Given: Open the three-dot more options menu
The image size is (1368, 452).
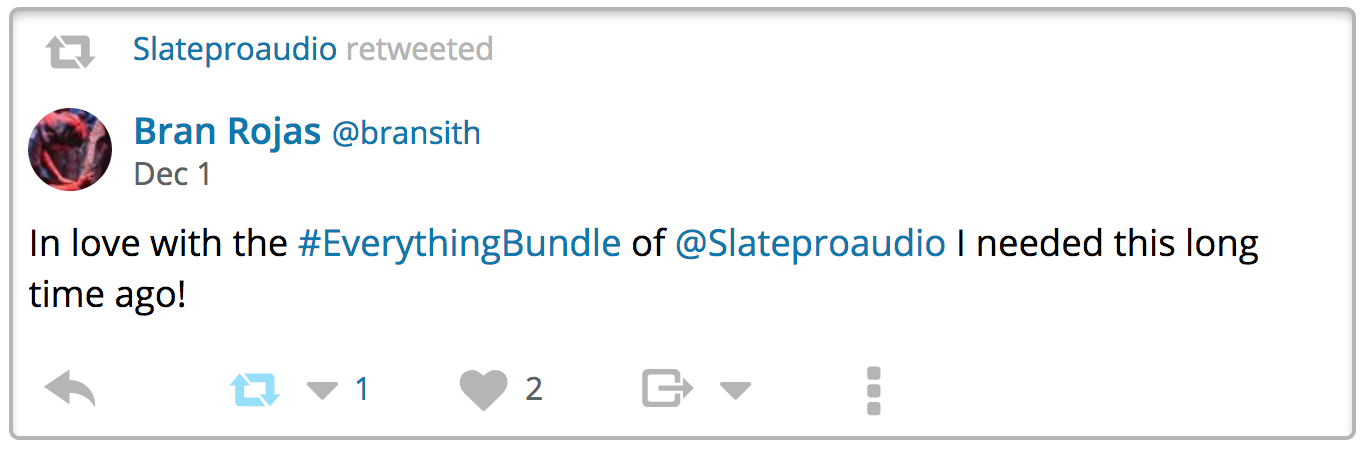Looking at the screenshot, I should [873, 390].
